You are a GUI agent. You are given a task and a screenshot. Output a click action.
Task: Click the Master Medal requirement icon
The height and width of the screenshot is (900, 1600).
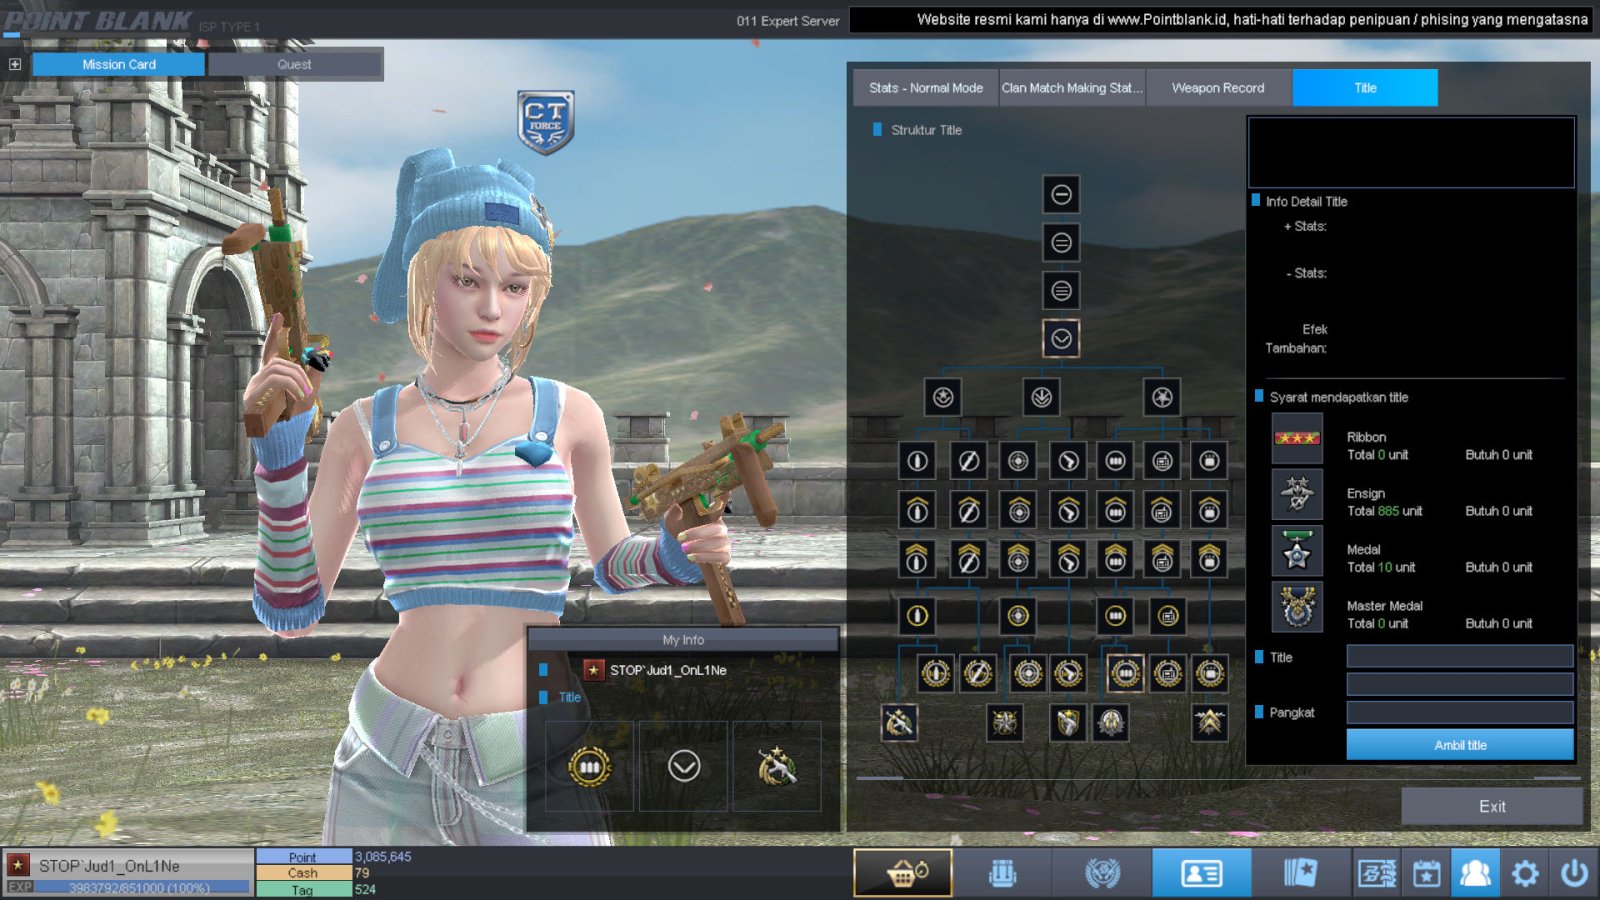coord(1297,607)
